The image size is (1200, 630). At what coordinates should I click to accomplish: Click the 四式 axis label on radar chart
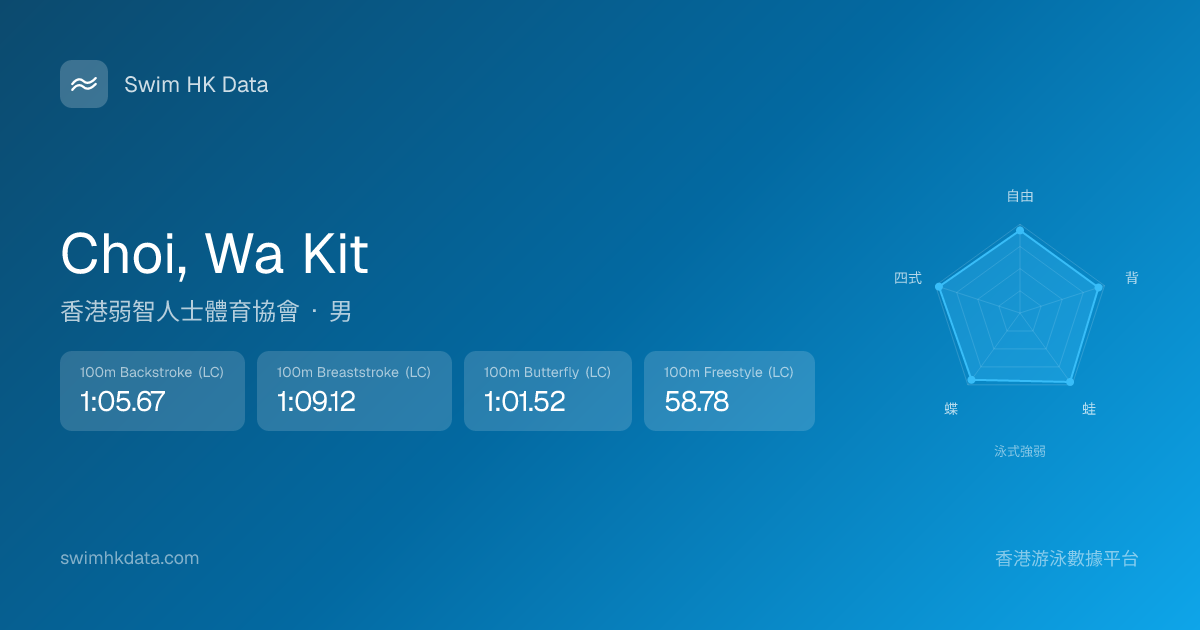tap(907, 278)
